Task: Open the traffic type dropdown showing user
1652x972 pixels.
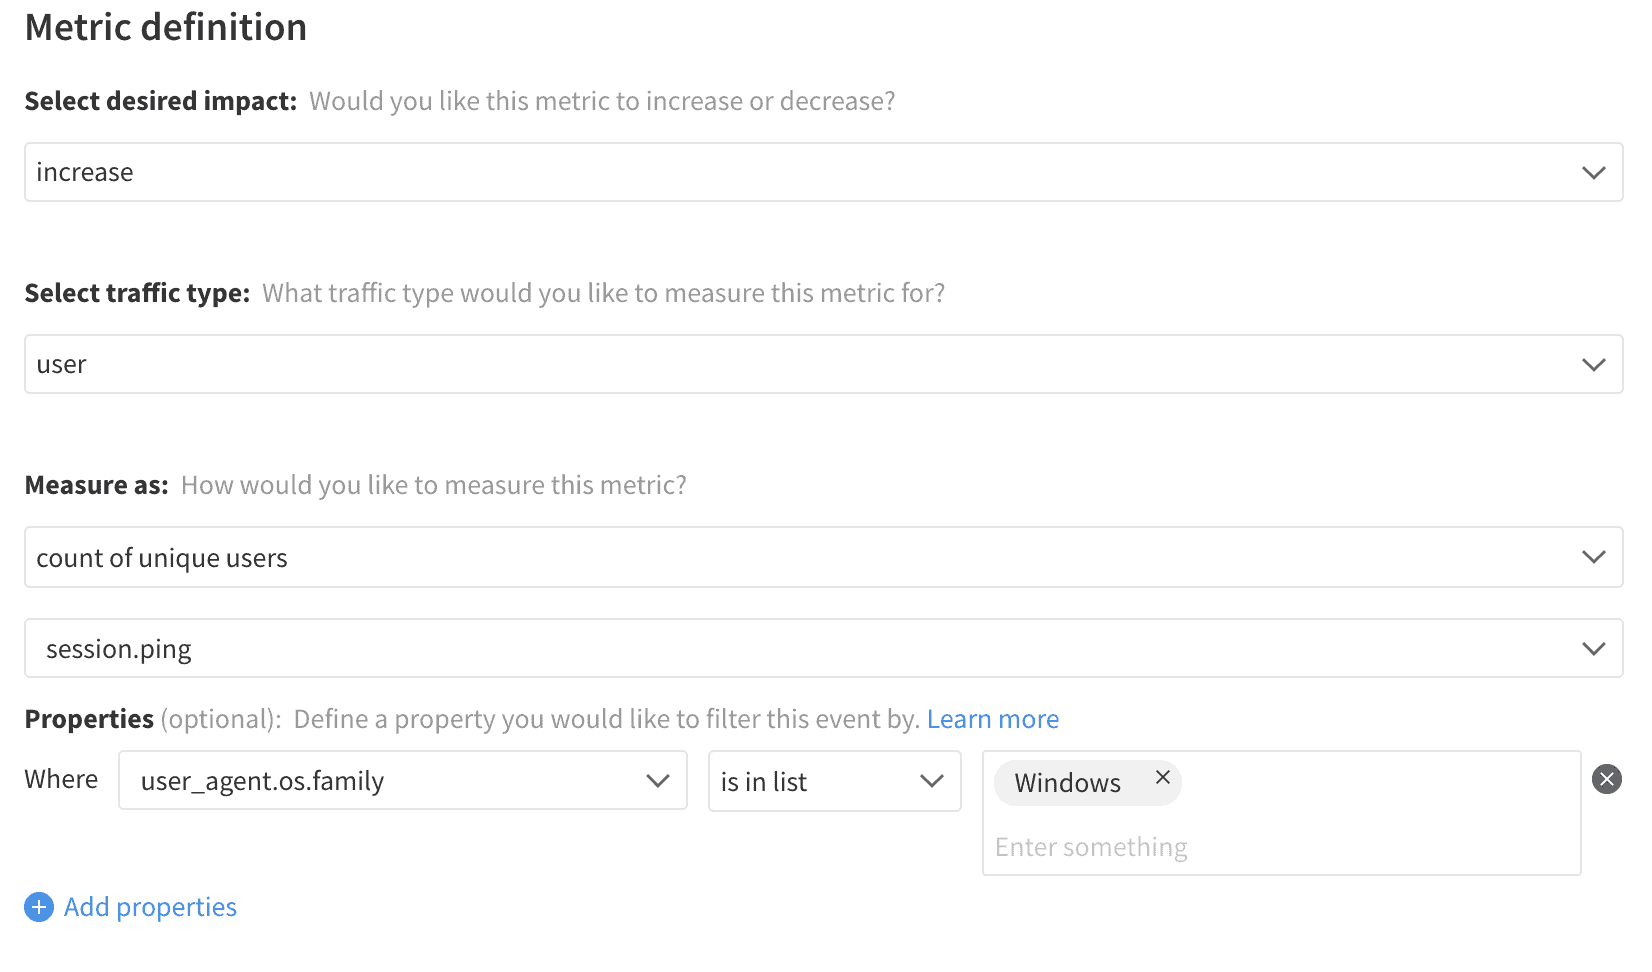Action: (823, 364)
